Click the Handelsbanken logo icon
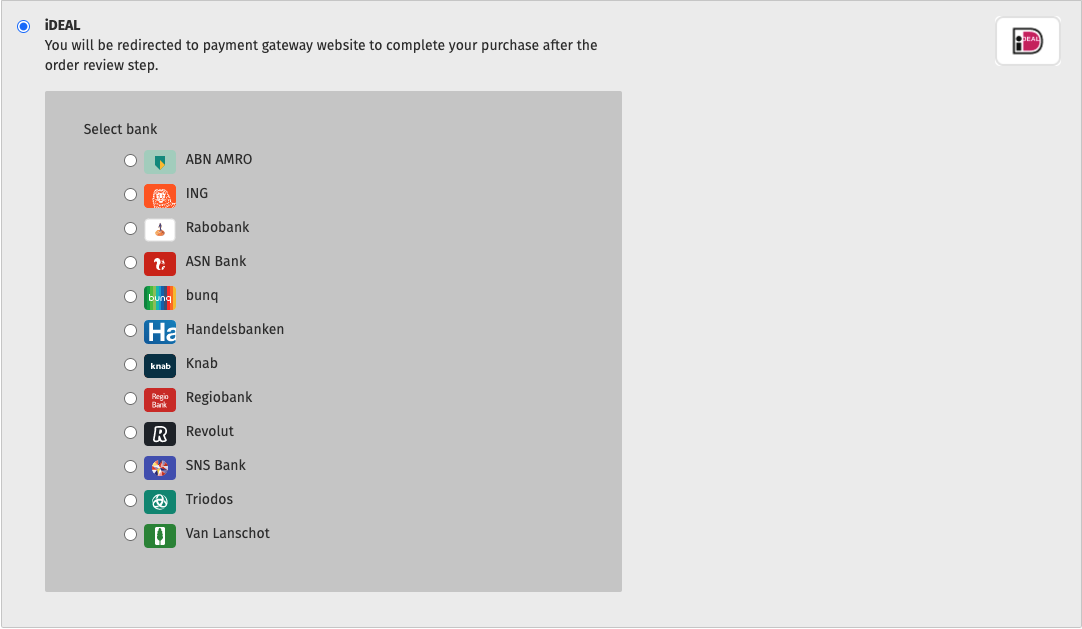Image resolution: width=1082 pixels, height=629 pixels. [x=160, y=330]
